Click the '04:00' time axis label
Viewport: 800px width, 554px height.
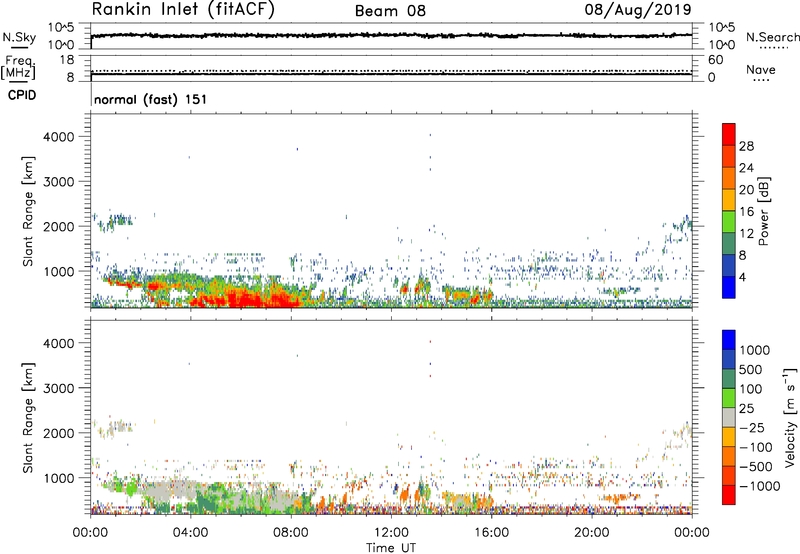coord(190,533)
